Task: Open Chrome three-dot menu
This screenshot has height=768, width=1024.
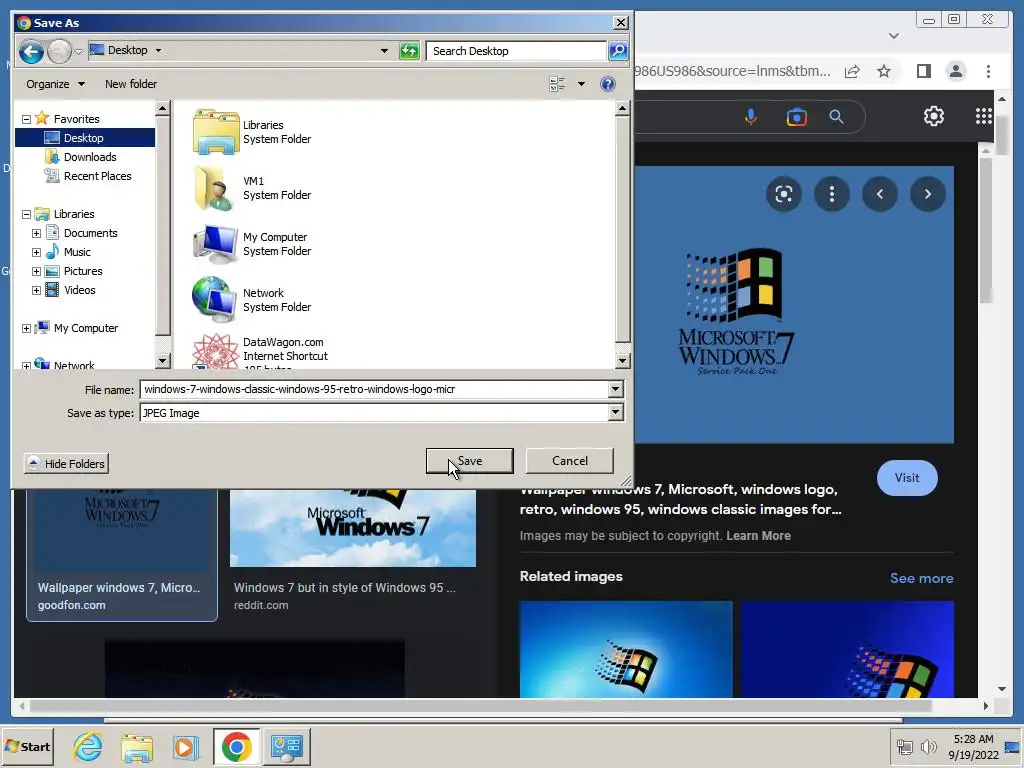Action: (x=988, y=71)
